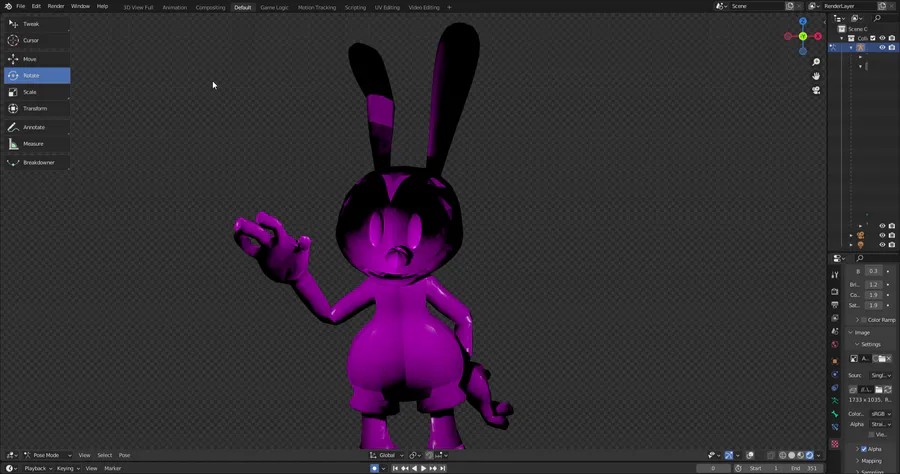Open the Armature data properties tab
The width and height of the screenshot is (900, 474).
(x=835, y=401)
